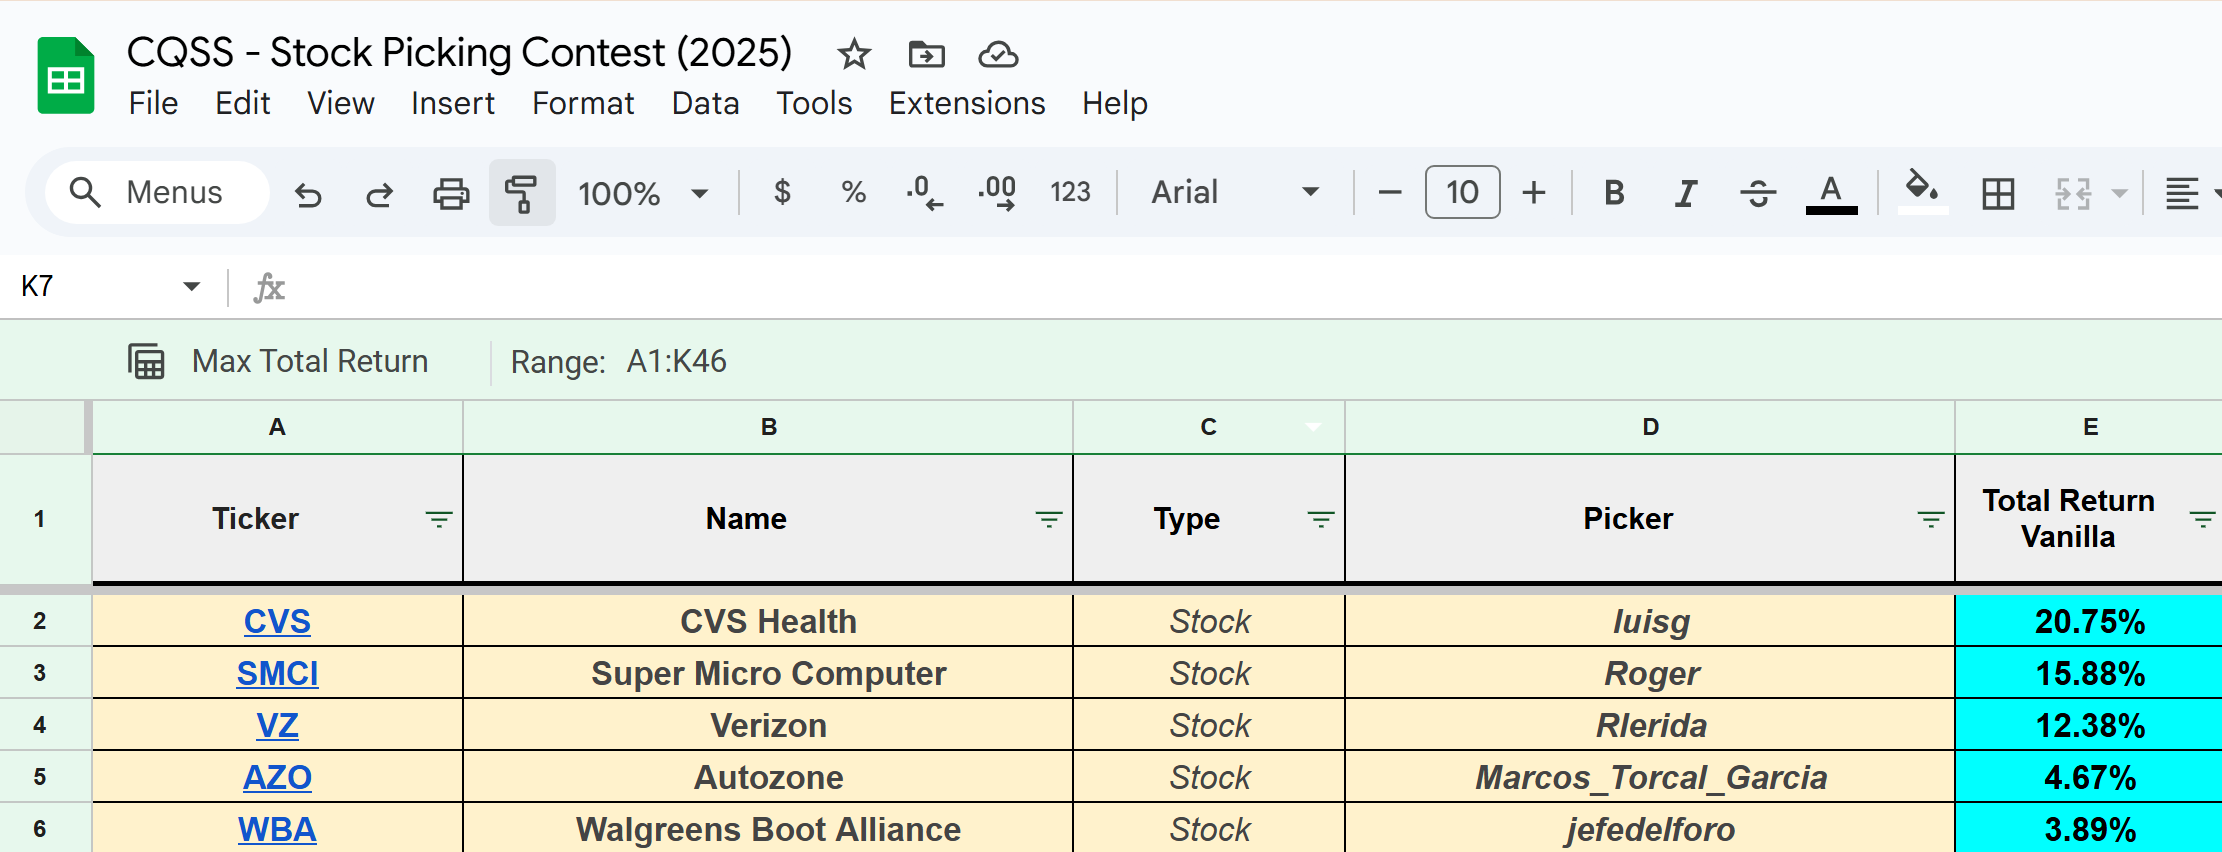Decrease font size with minus button
Screen dimensions: 2222x852
click(1389, 192)
